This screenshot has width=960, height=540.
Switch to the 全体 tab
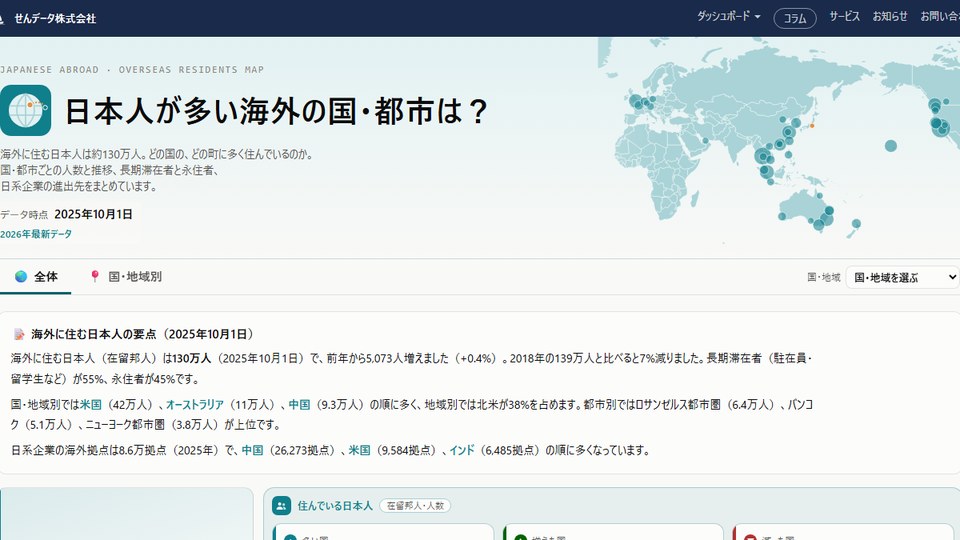[x=36, y=277]
